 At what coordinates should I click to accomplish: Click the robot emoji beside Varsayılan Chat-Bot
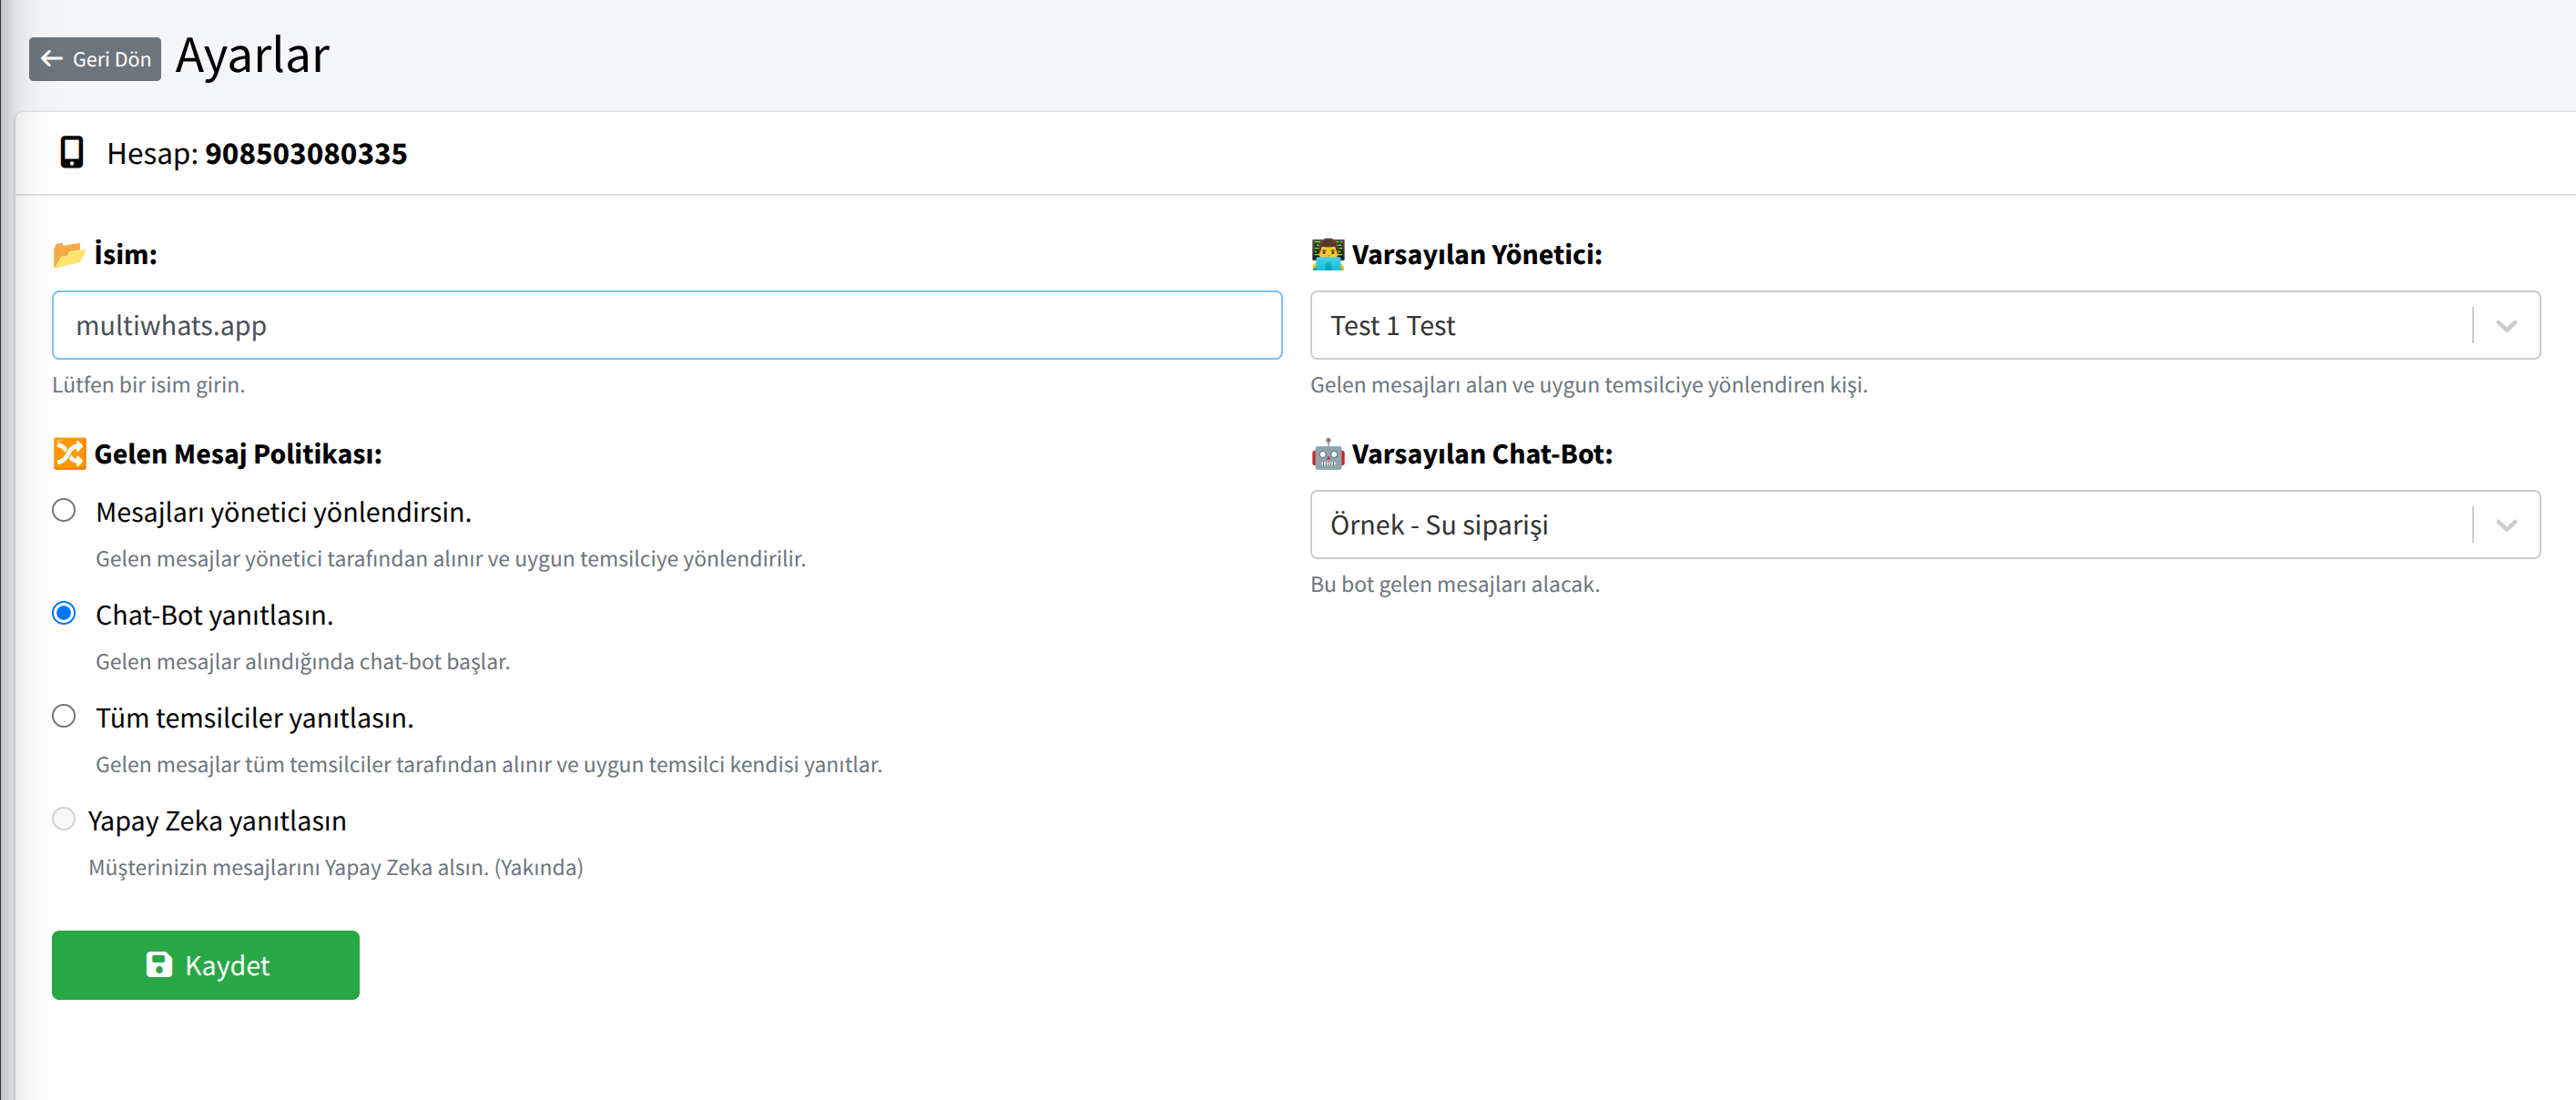click(1327, 454)
